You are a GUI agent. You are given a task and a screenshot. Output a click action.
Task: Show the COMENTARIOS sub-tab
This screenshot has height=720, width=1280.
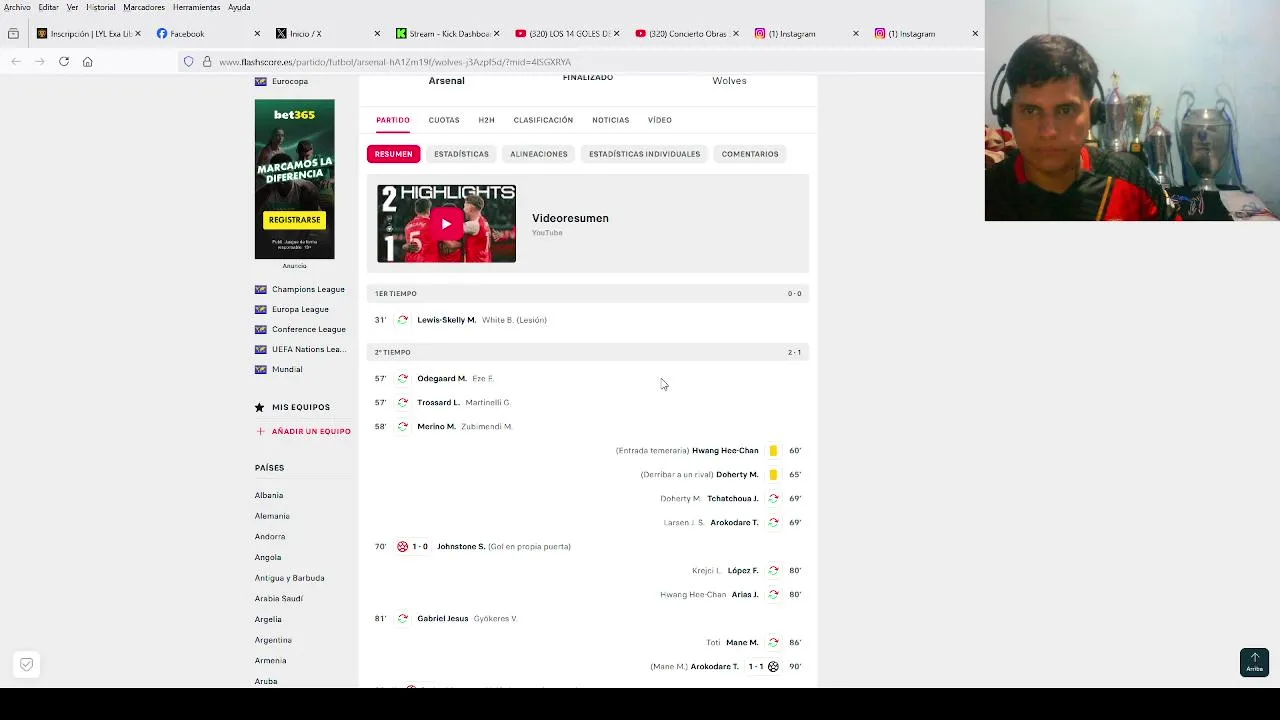pos(750,154)
